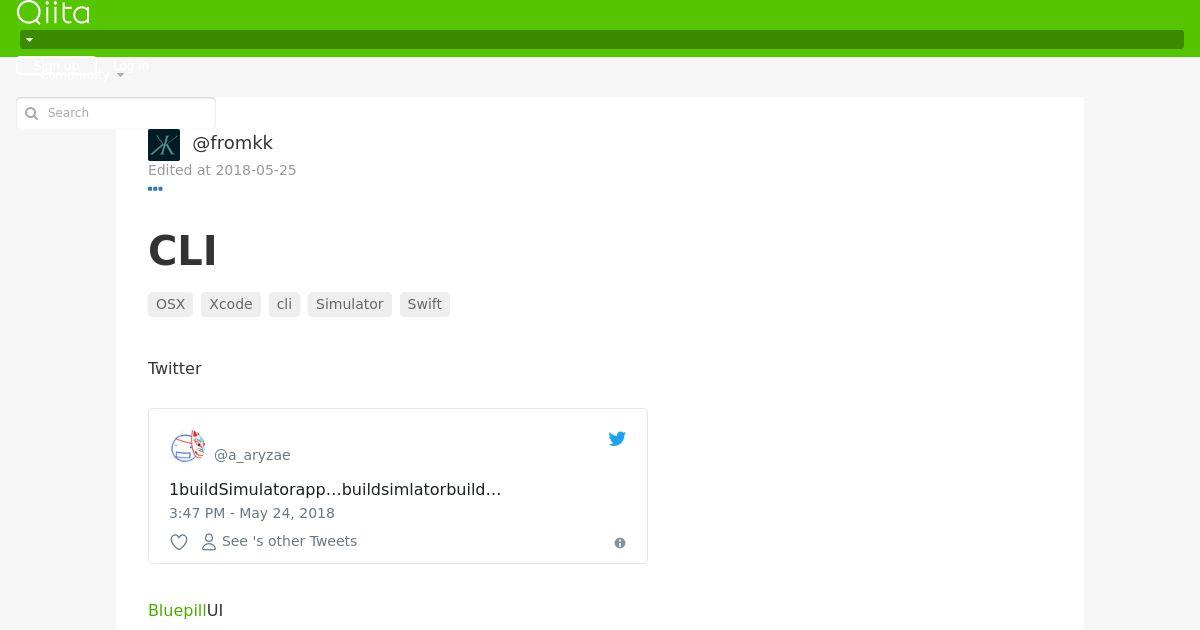
Task: Click See 's other Tweets link
Action: click(x=279, y=541)
